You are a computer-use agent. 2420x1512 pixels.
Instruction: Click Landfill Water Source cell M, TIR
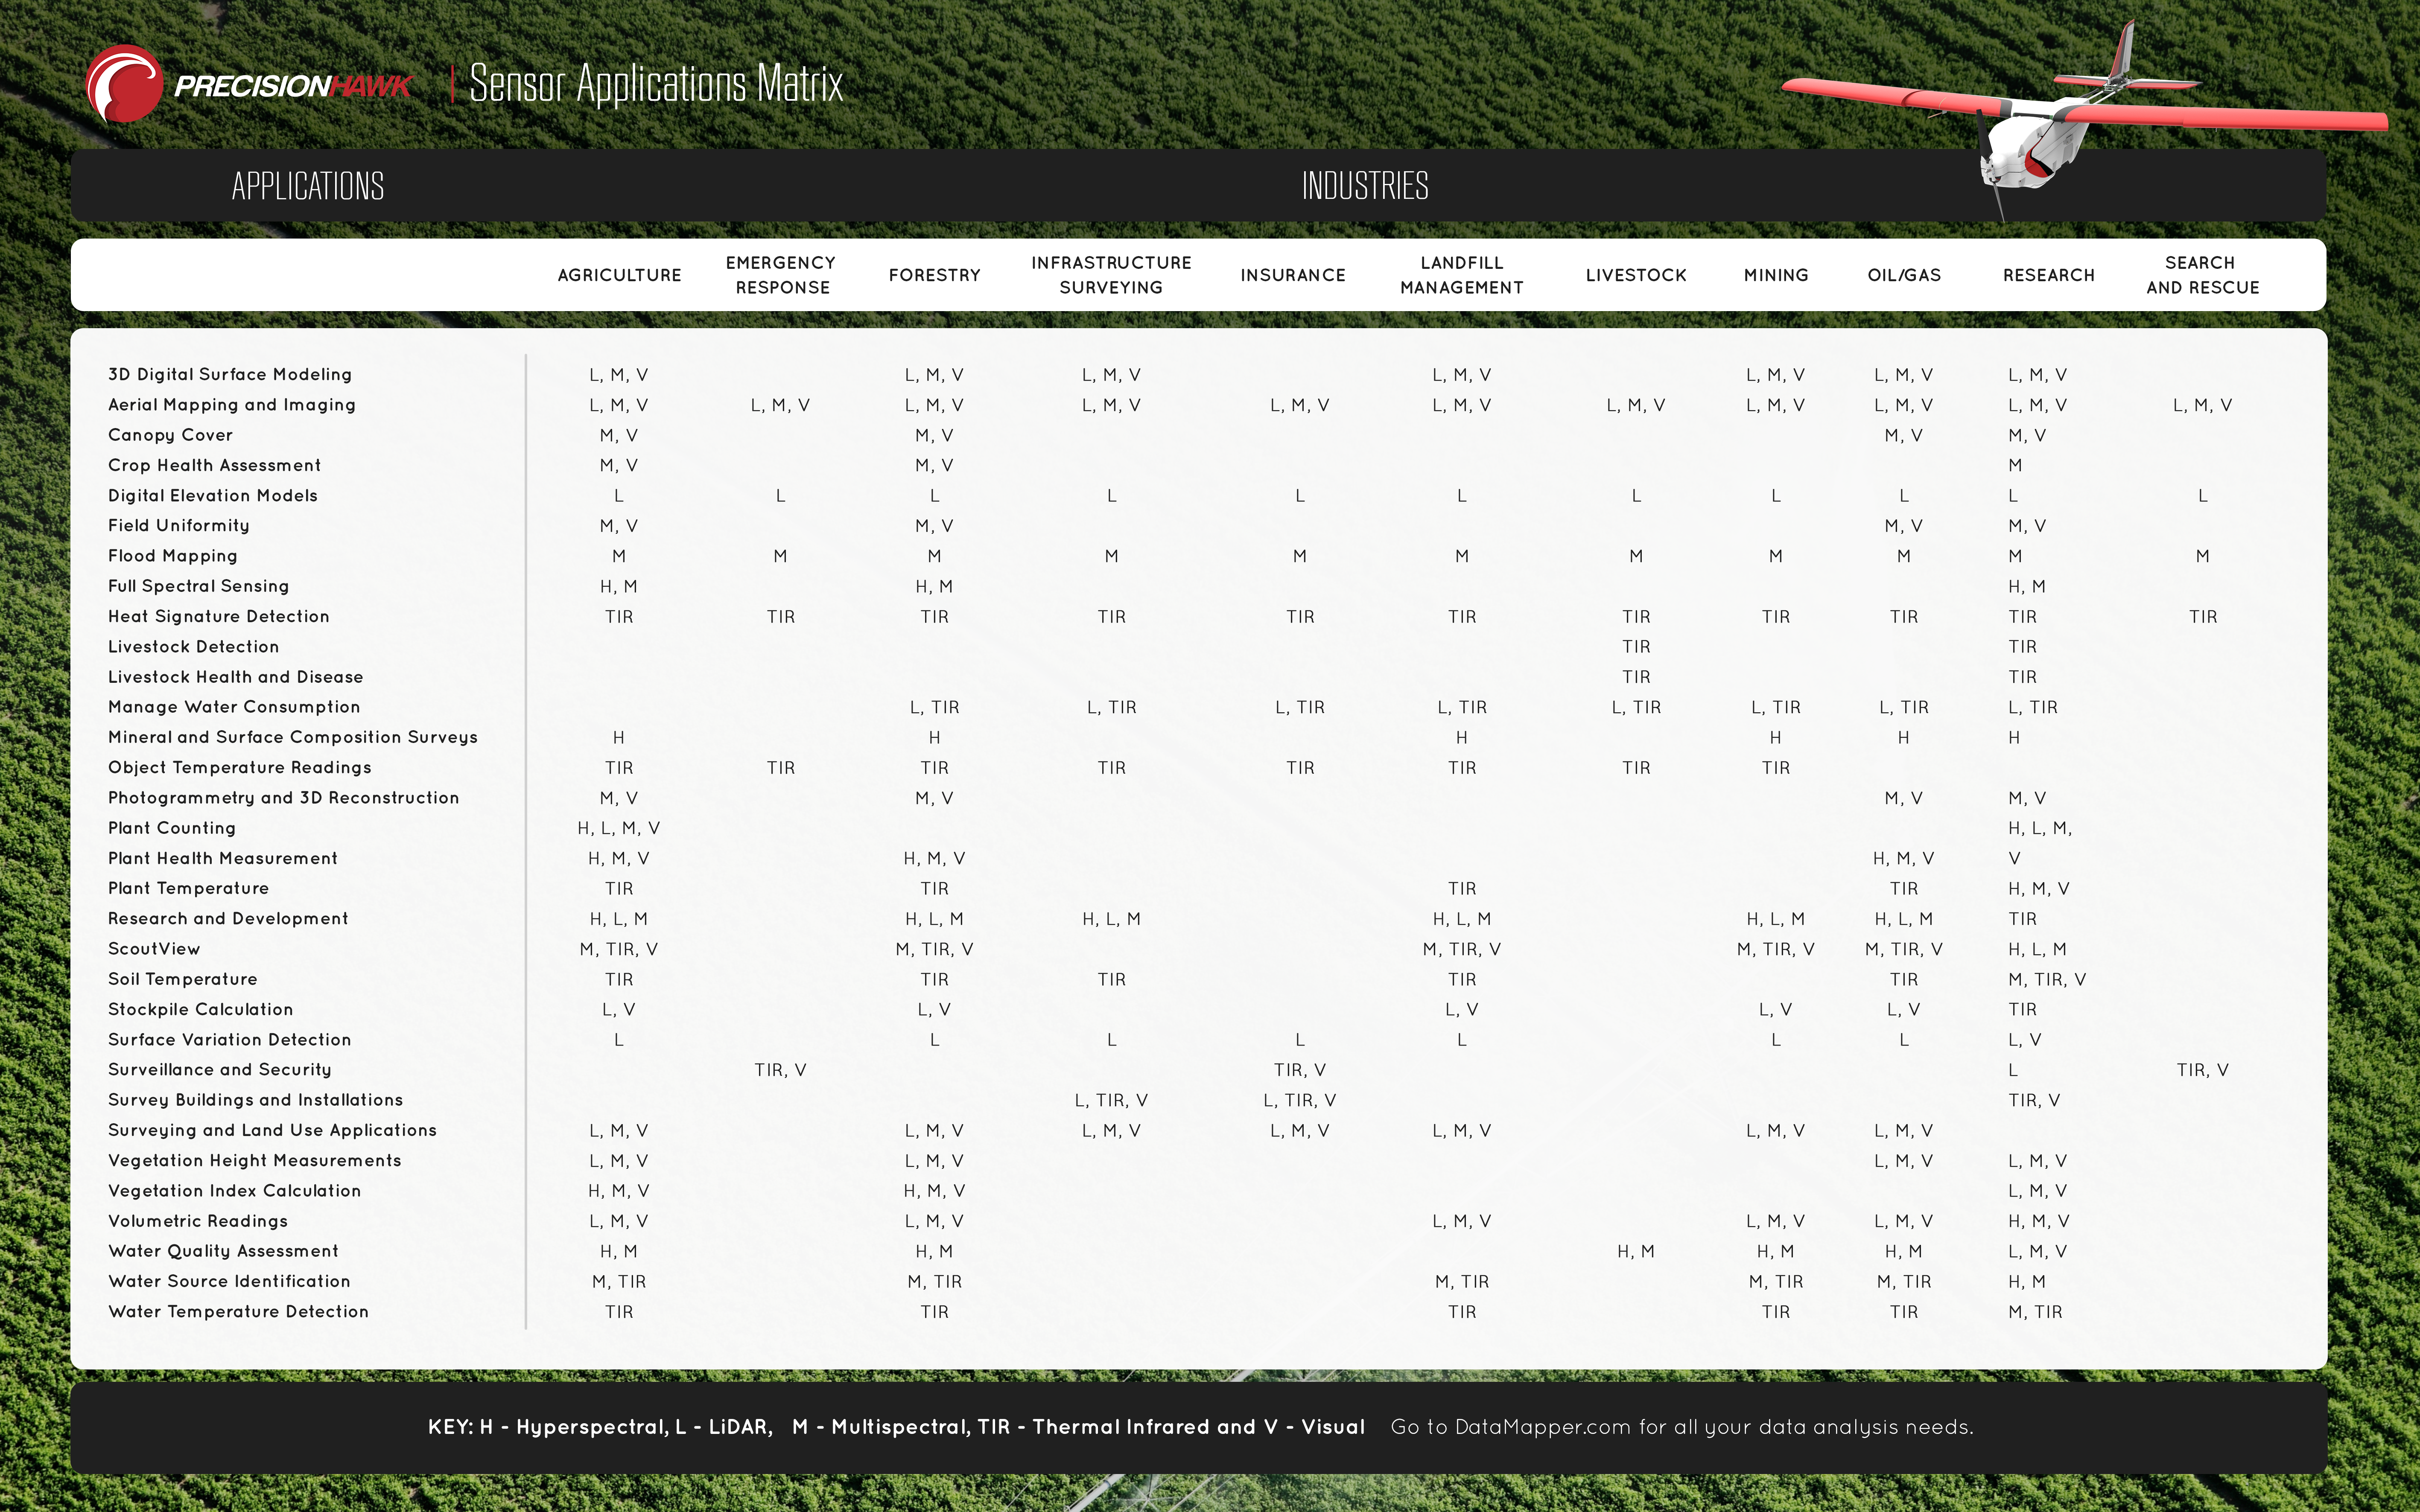pos(1462,1281)
